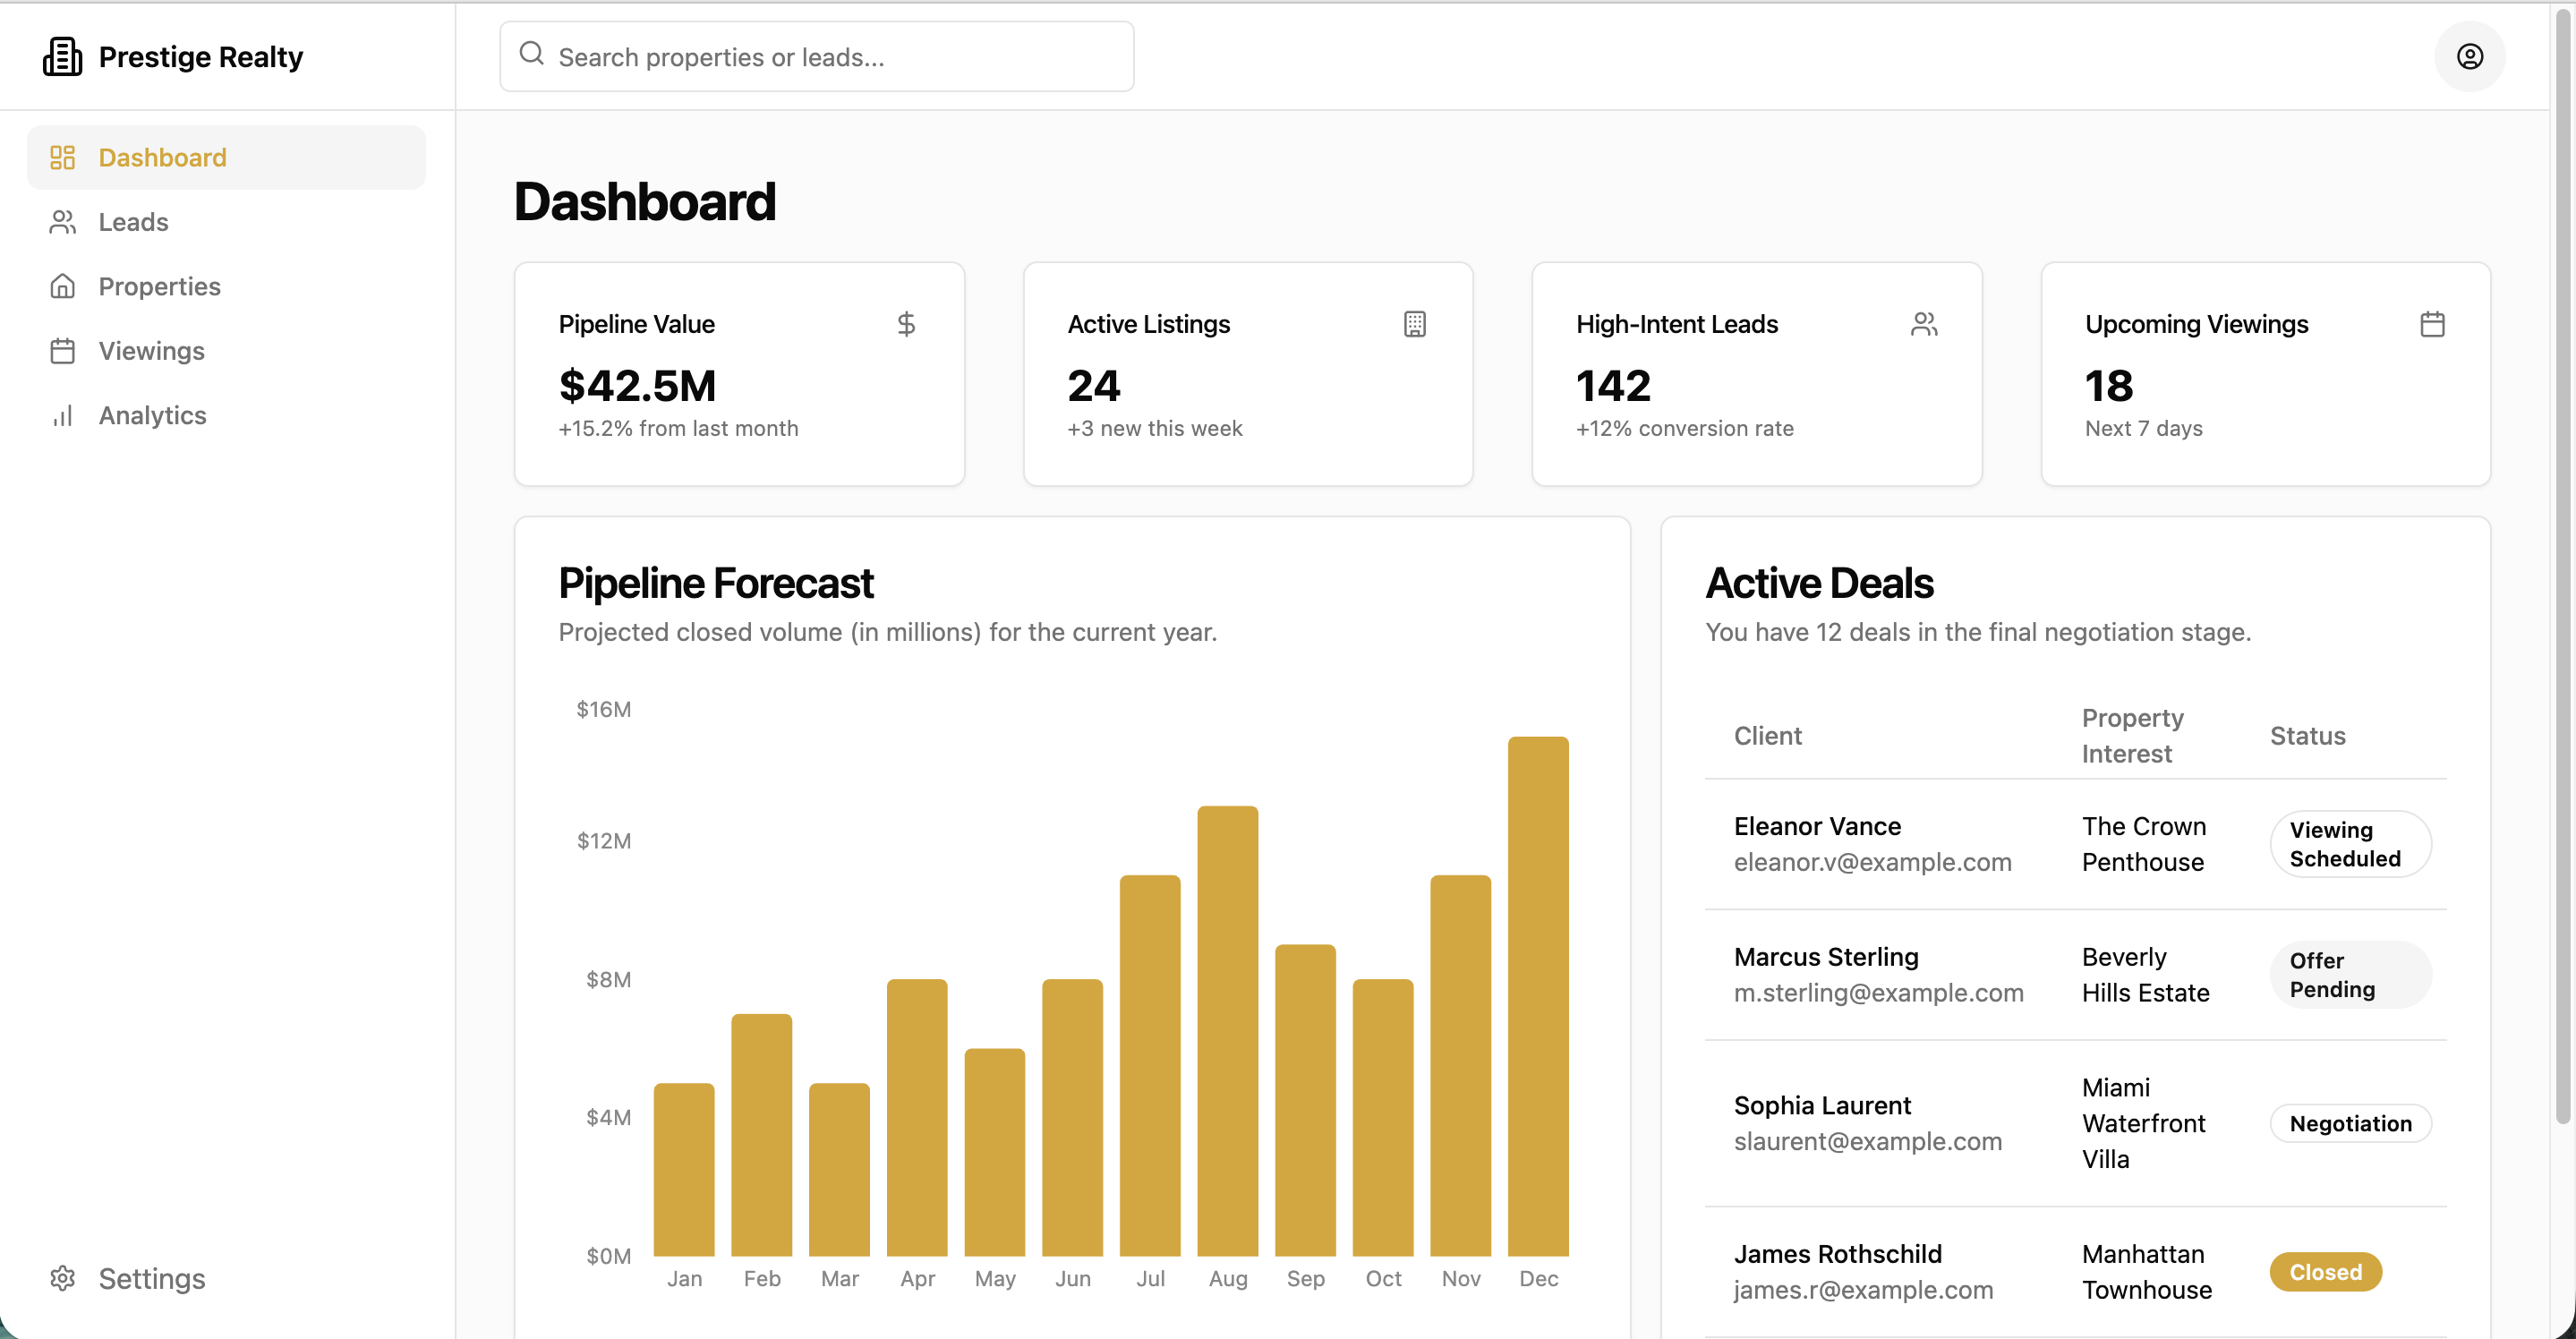Click the Viewings calendar icon in sidebar
The width and height of the screenshot is (2576, 1339).
click(63, 351)
